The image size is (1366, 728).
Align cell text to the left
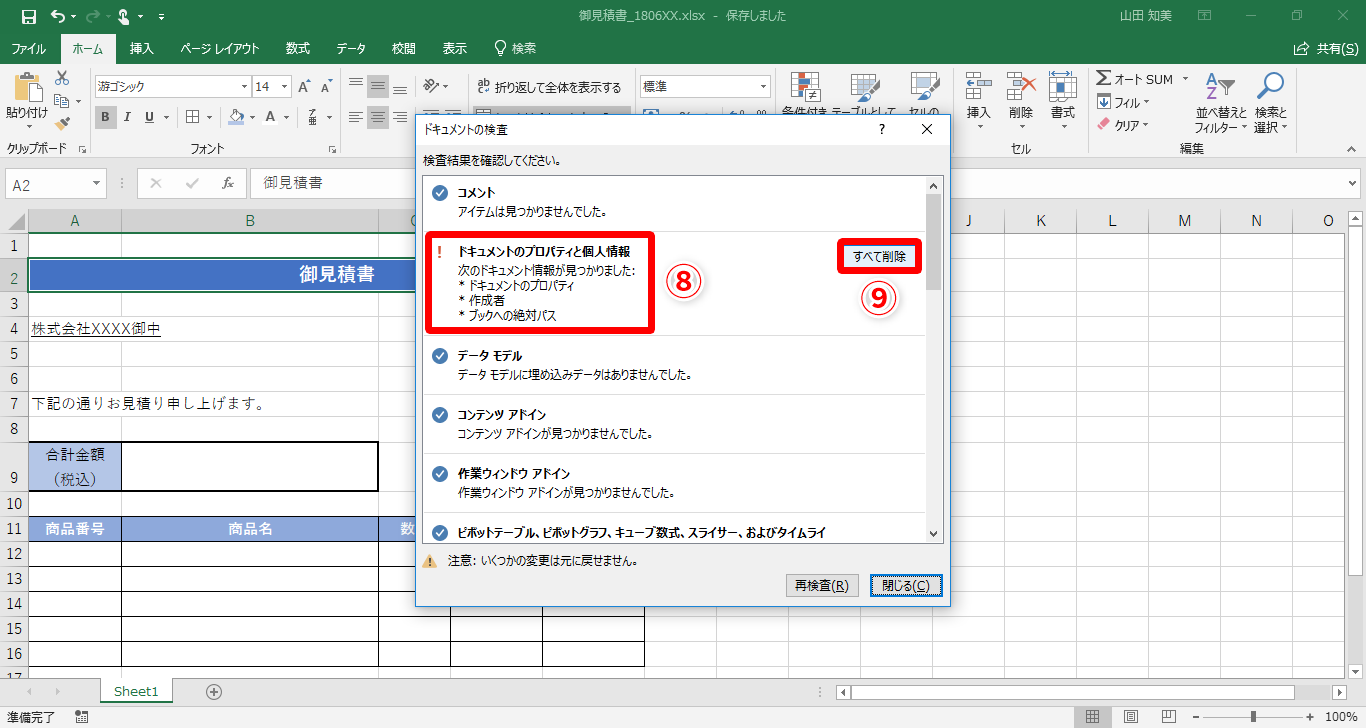tap(355, 117)
